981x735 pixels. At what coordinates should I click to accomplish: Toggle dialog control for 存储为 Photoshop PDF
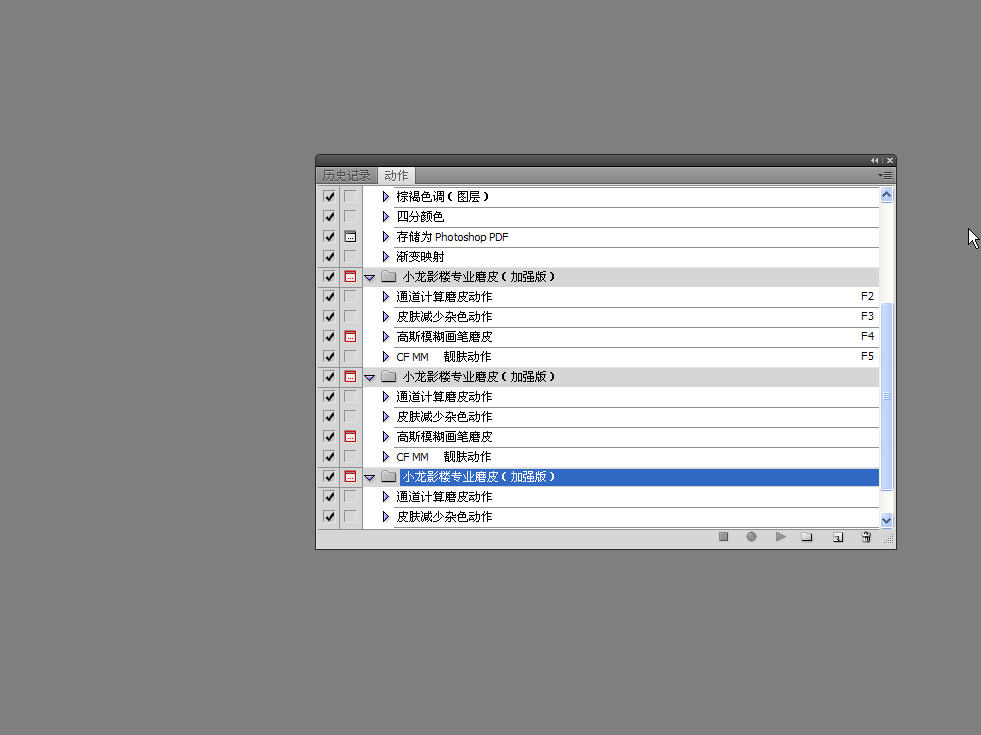click(348, 236)
